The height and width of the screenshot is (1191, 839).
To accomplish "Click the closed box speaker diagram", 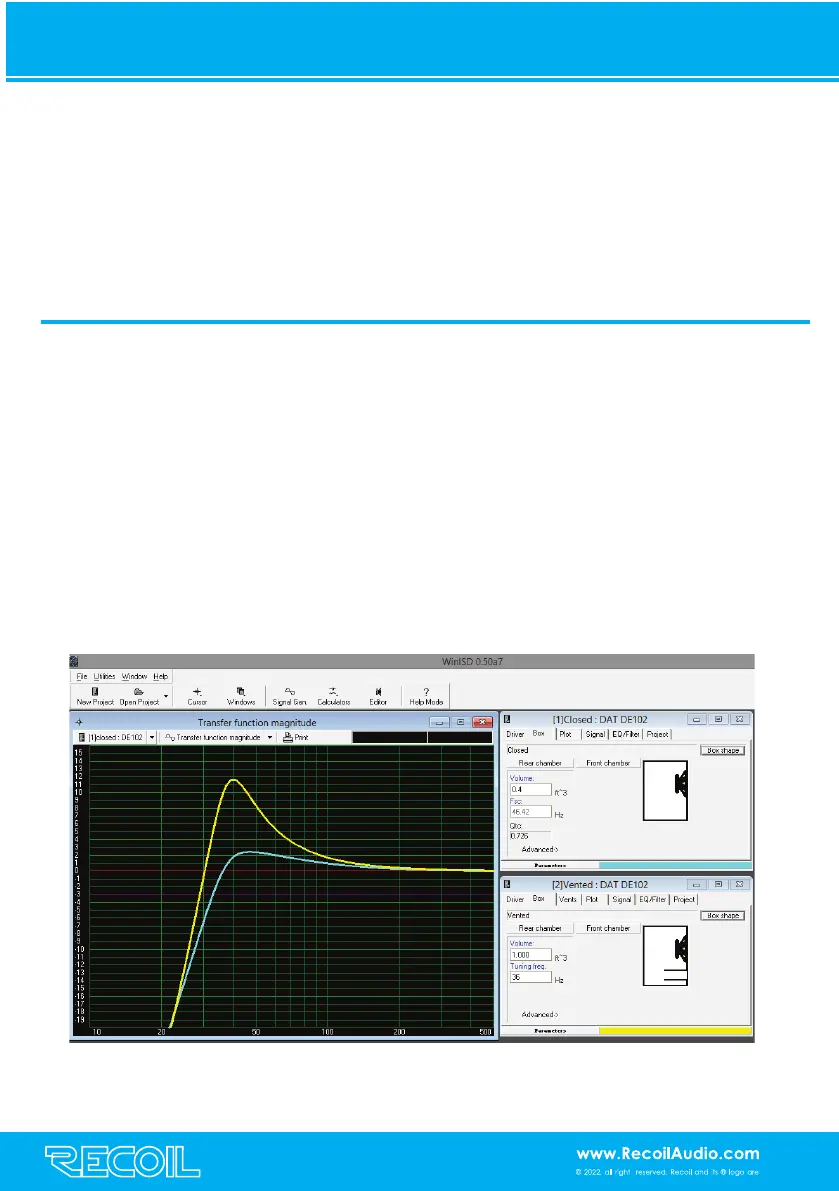I will pos(666,791).
